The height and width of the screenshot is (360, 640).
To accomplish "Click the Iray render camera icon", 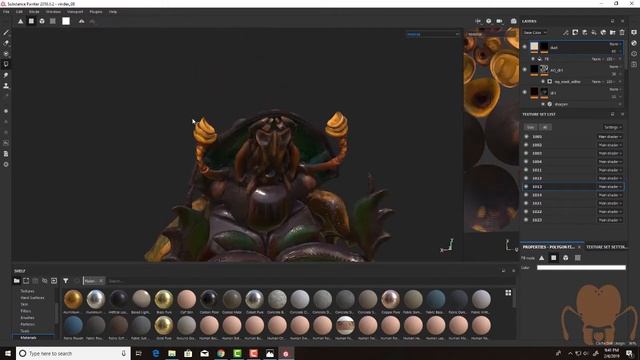I will [x=513, y=21].
